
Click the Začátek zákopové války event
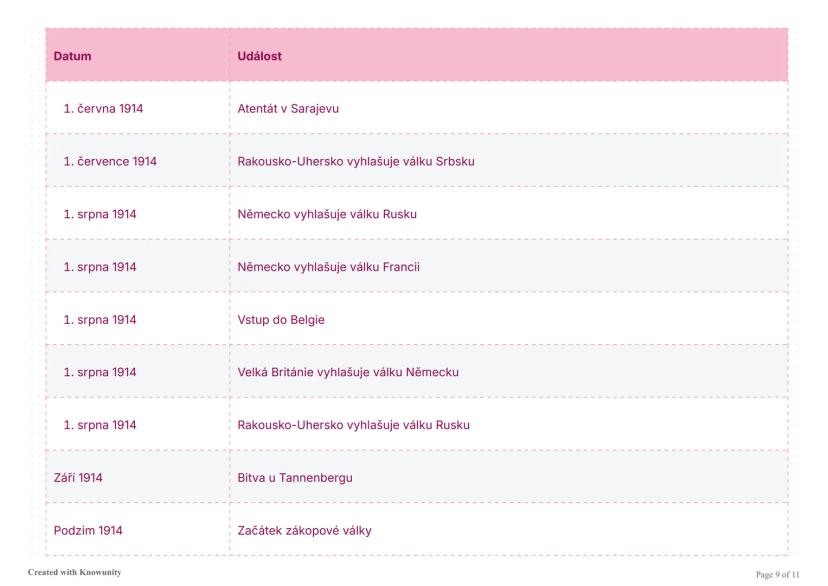coord(304,531)
